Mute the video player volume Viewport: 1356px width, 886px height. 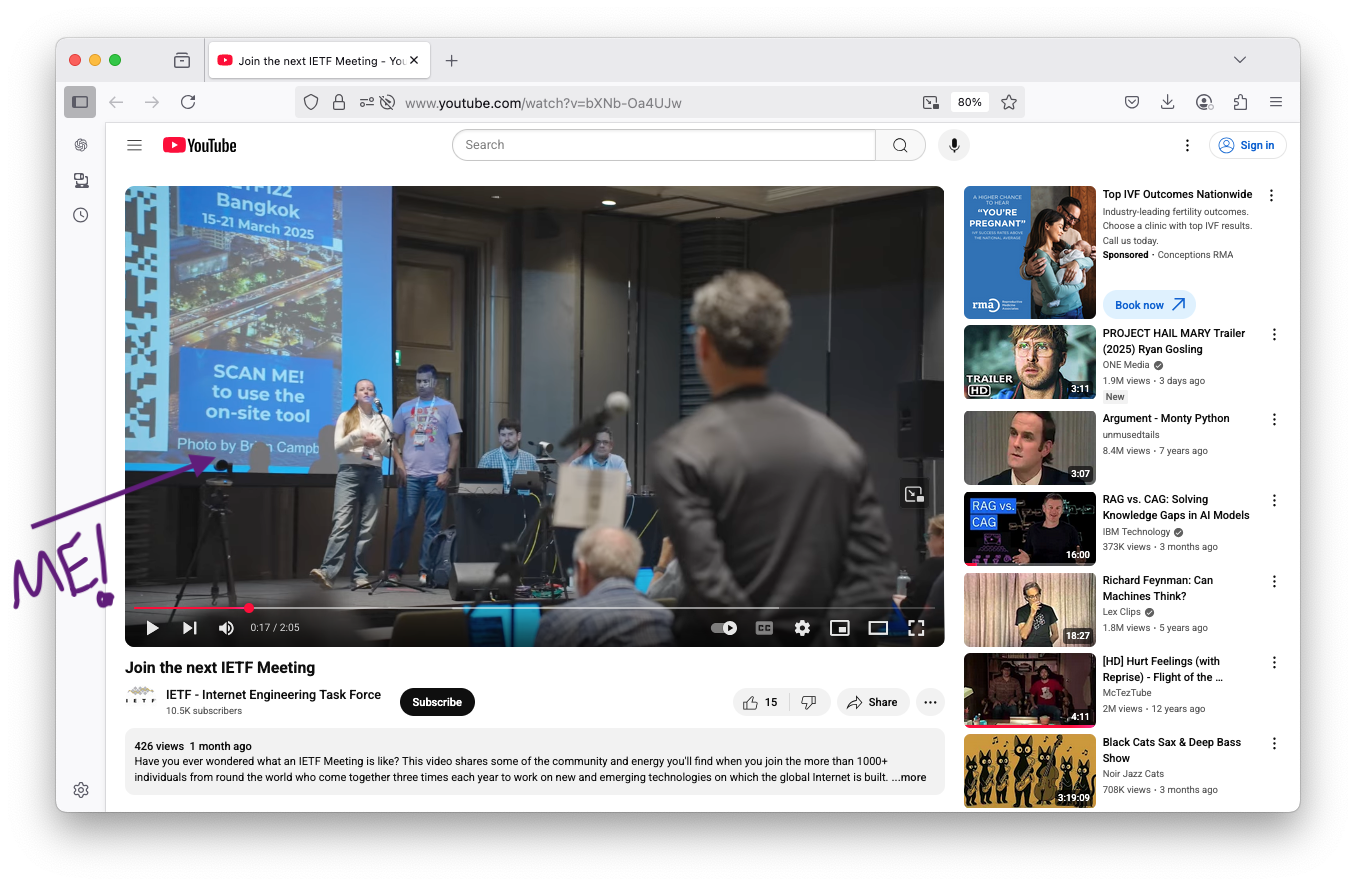(226, 628)
